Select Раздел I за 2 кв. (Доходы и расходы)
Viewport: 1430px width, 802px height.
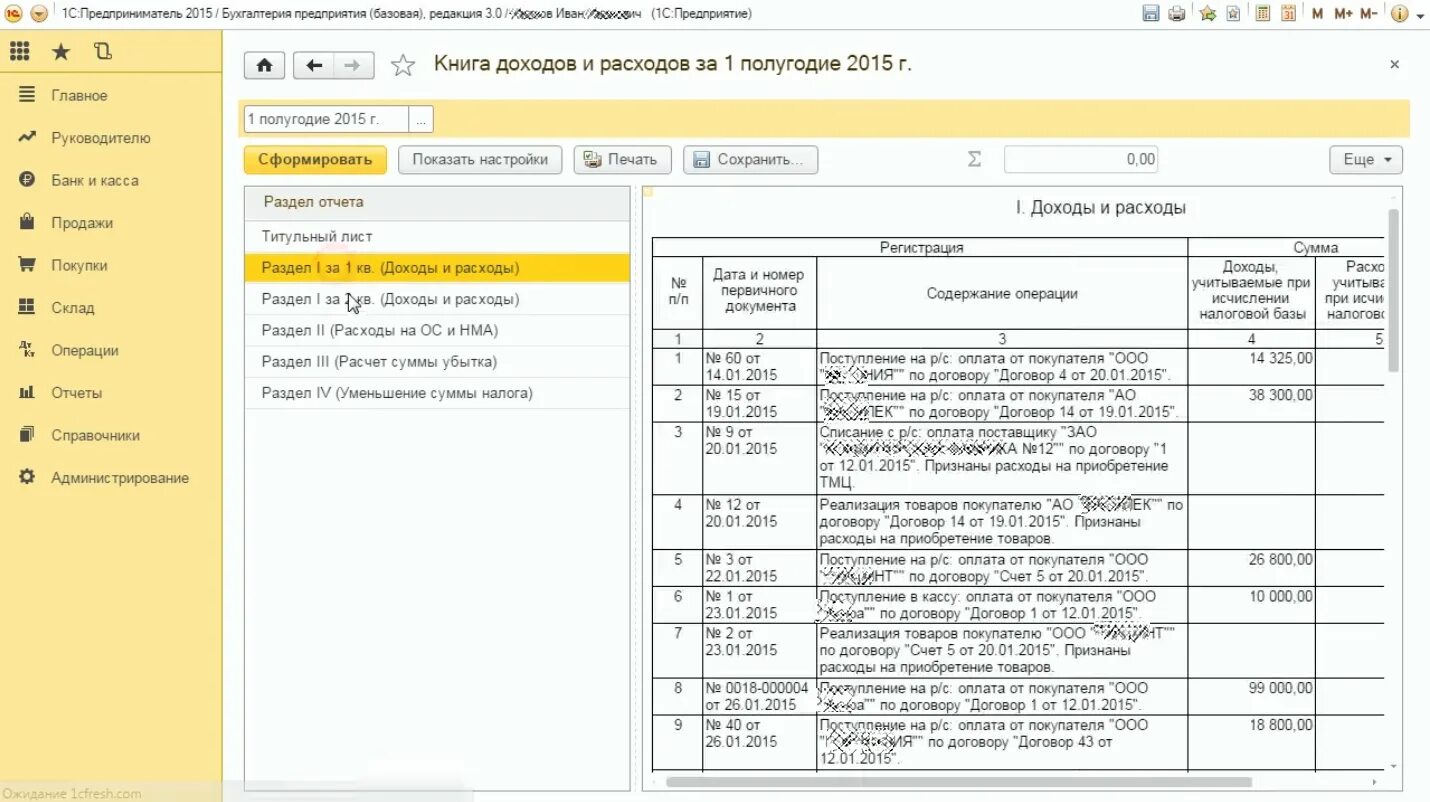tap(437, 299)
